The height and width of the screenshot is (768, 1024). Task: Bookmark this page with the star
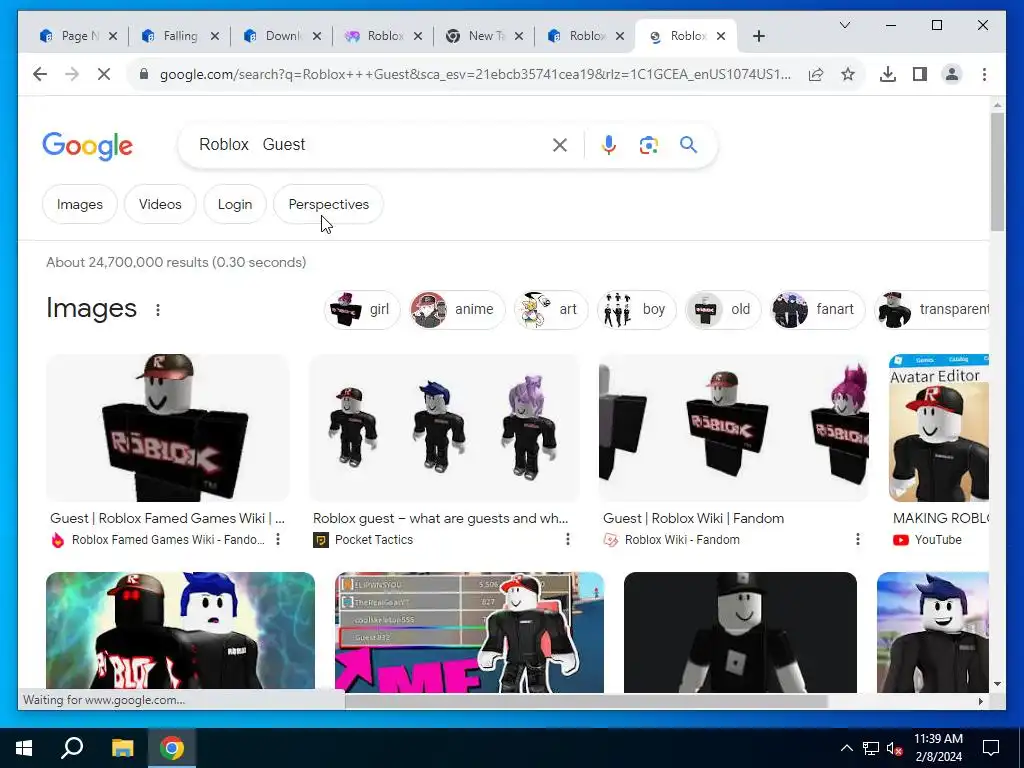pos(848,74)
